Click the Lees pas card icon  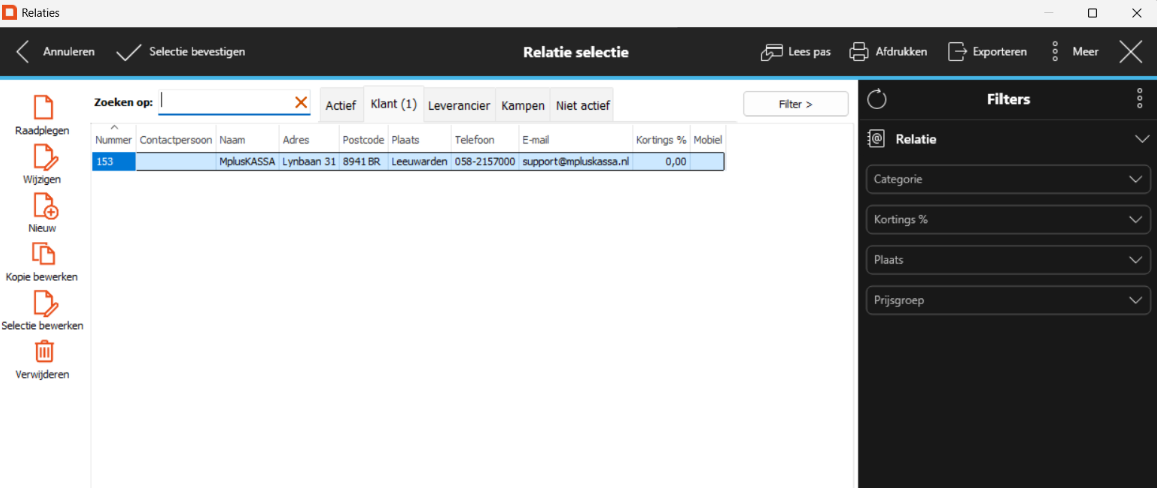(772, 52)
